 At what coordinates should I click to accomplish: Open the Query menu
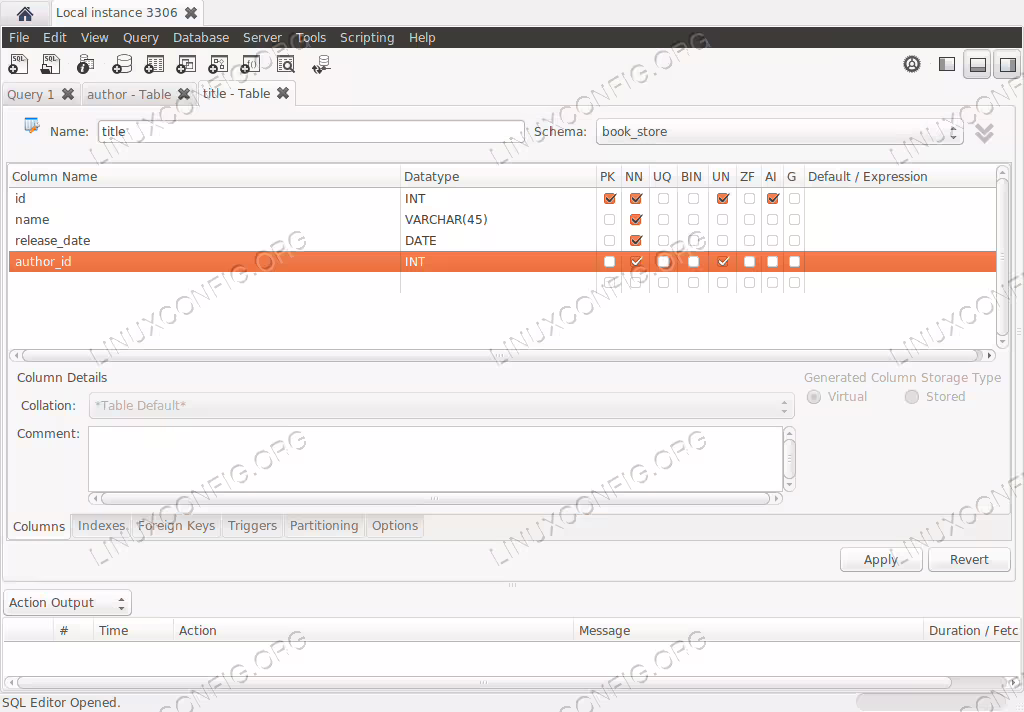click(141, 38)
